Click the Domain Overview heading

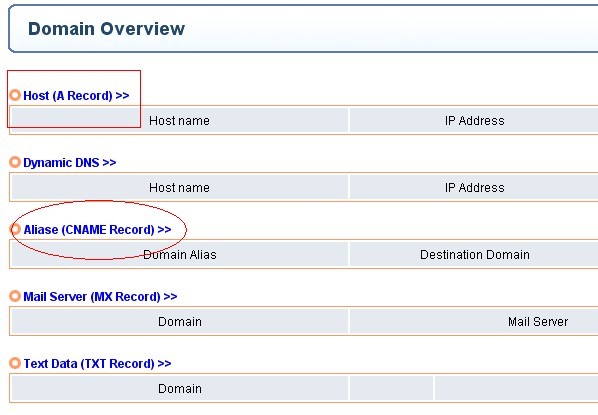[x=106, y=29]
